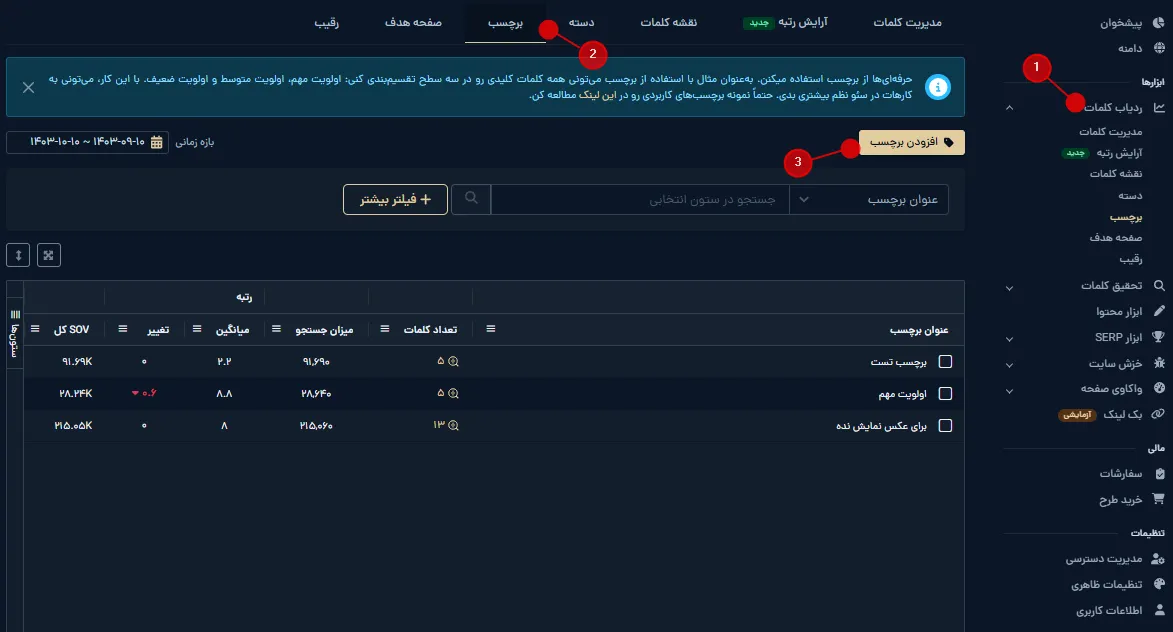The image size is (1173, 632).
Task: Click the ابزار محتوا pencil icon
Action: (x=1159, y=310)
